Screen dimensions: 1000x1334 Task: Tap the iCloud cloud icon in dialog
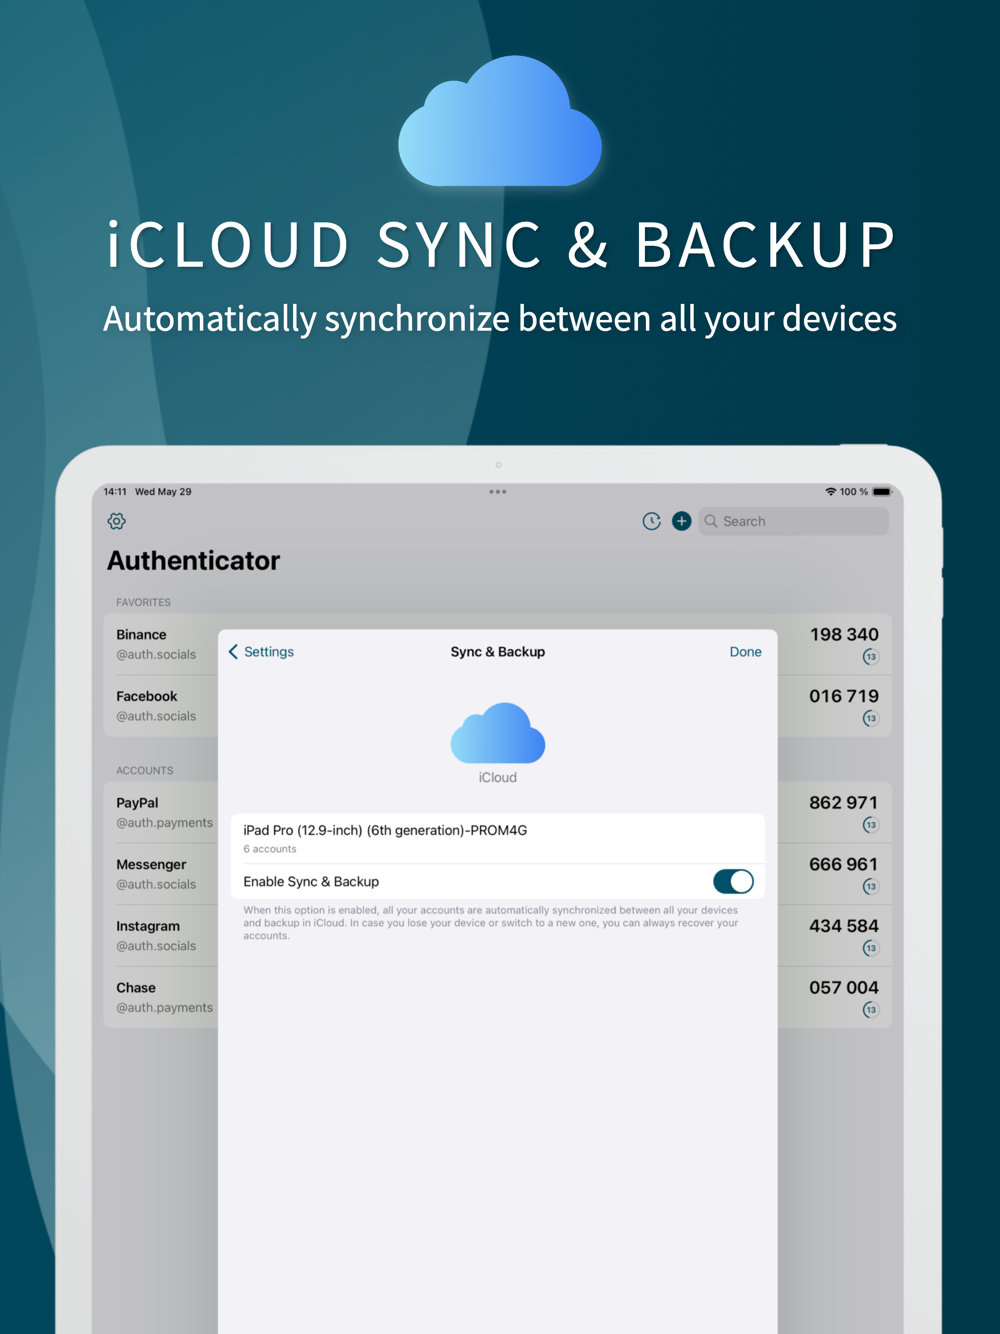(x=498, y=733)
